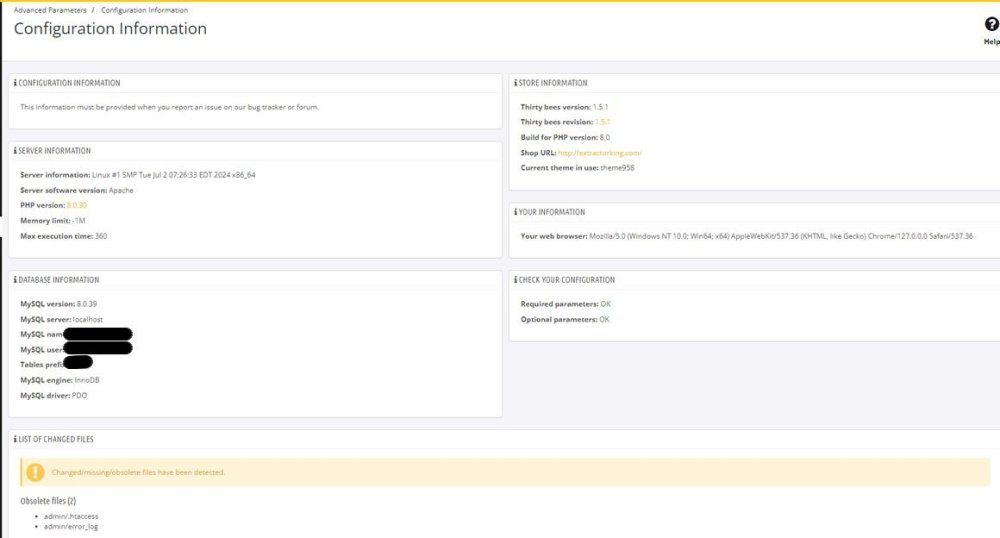1000x538 pixels.
Task: Click the info icon beside Your Information header
Action: tap(516, 212)
